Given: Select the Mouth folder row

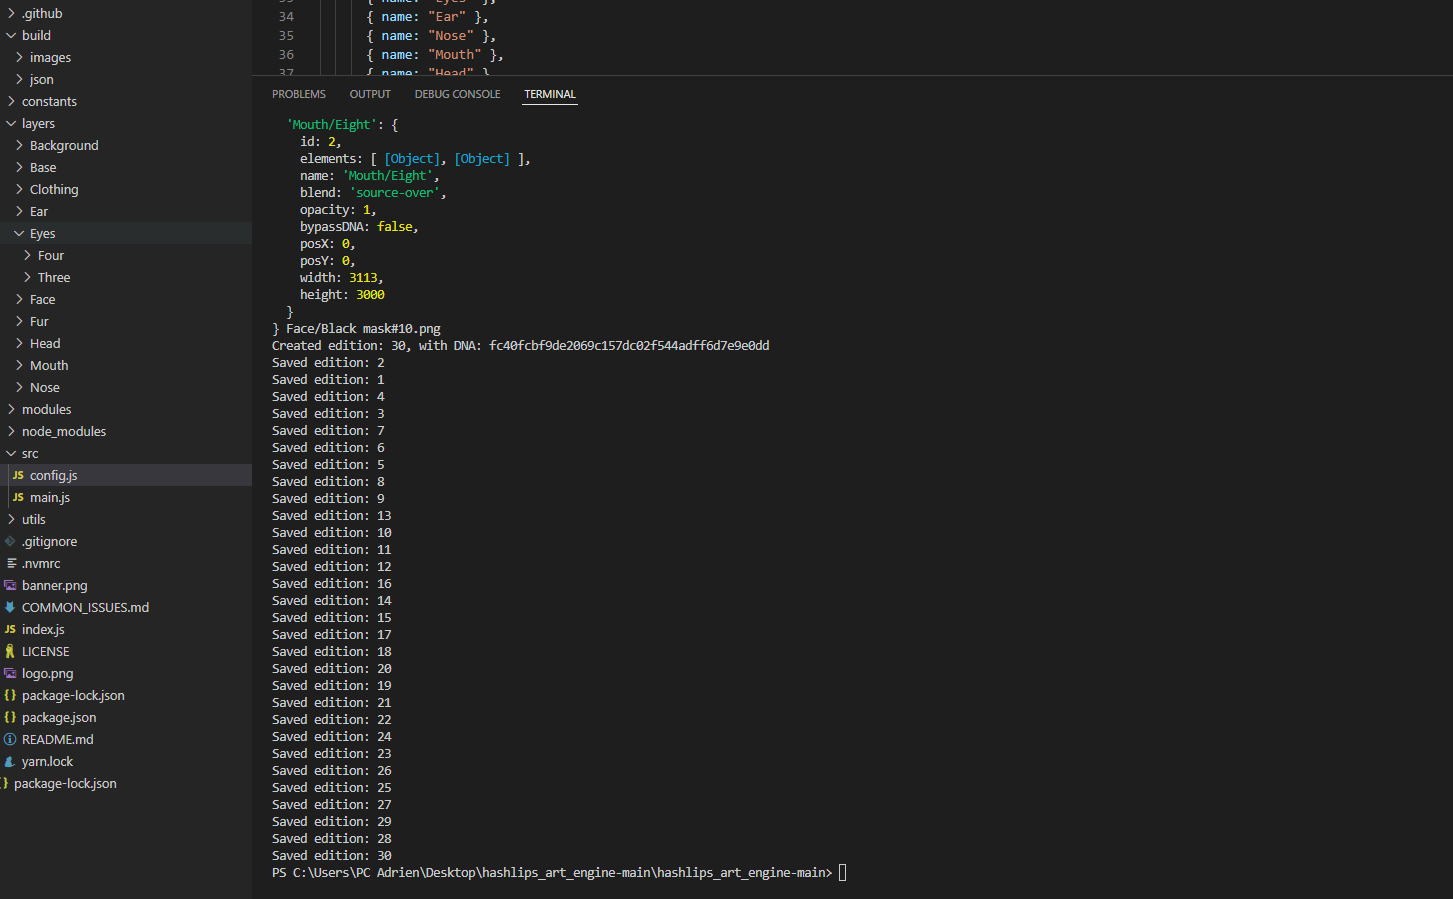Looking at the screenshot, I should 126,365.
